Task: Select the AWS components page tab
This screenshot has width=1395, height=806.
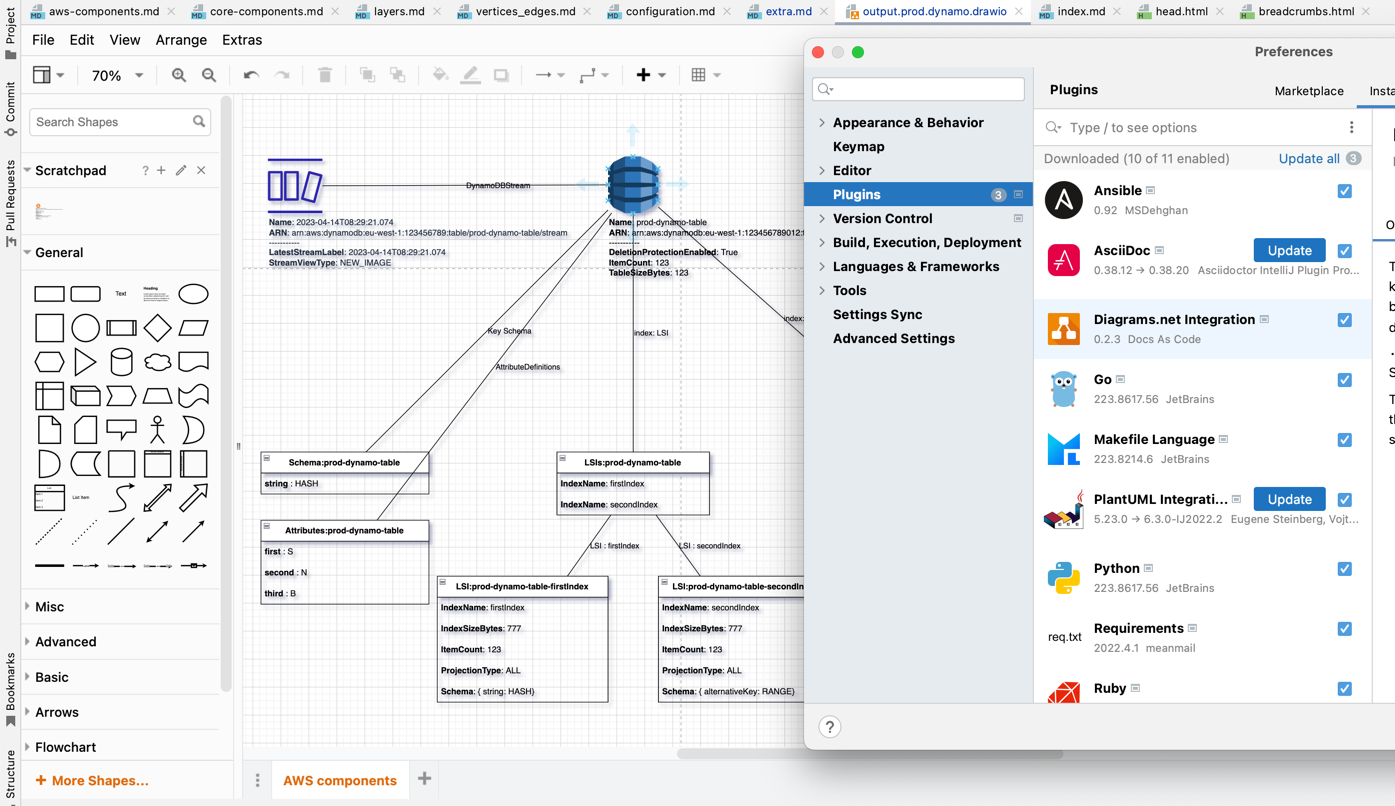Action: point(340,781)
